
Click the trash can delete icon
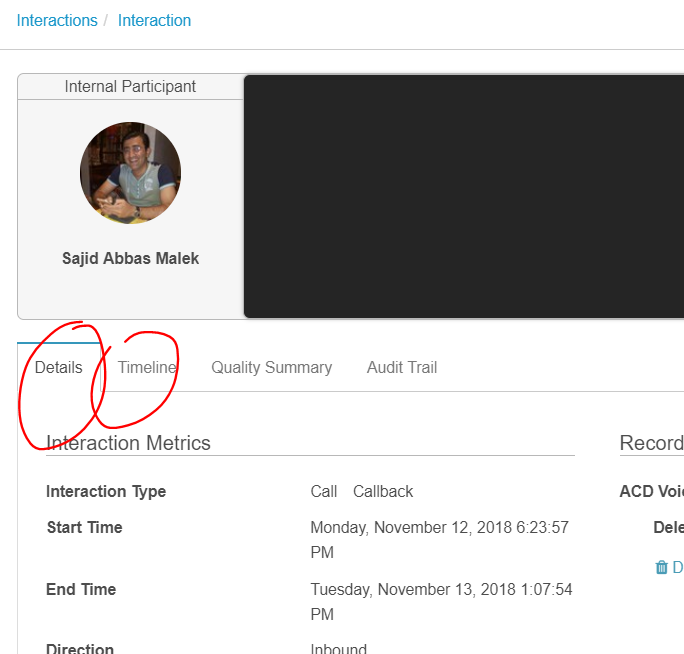tap(661, 567)
